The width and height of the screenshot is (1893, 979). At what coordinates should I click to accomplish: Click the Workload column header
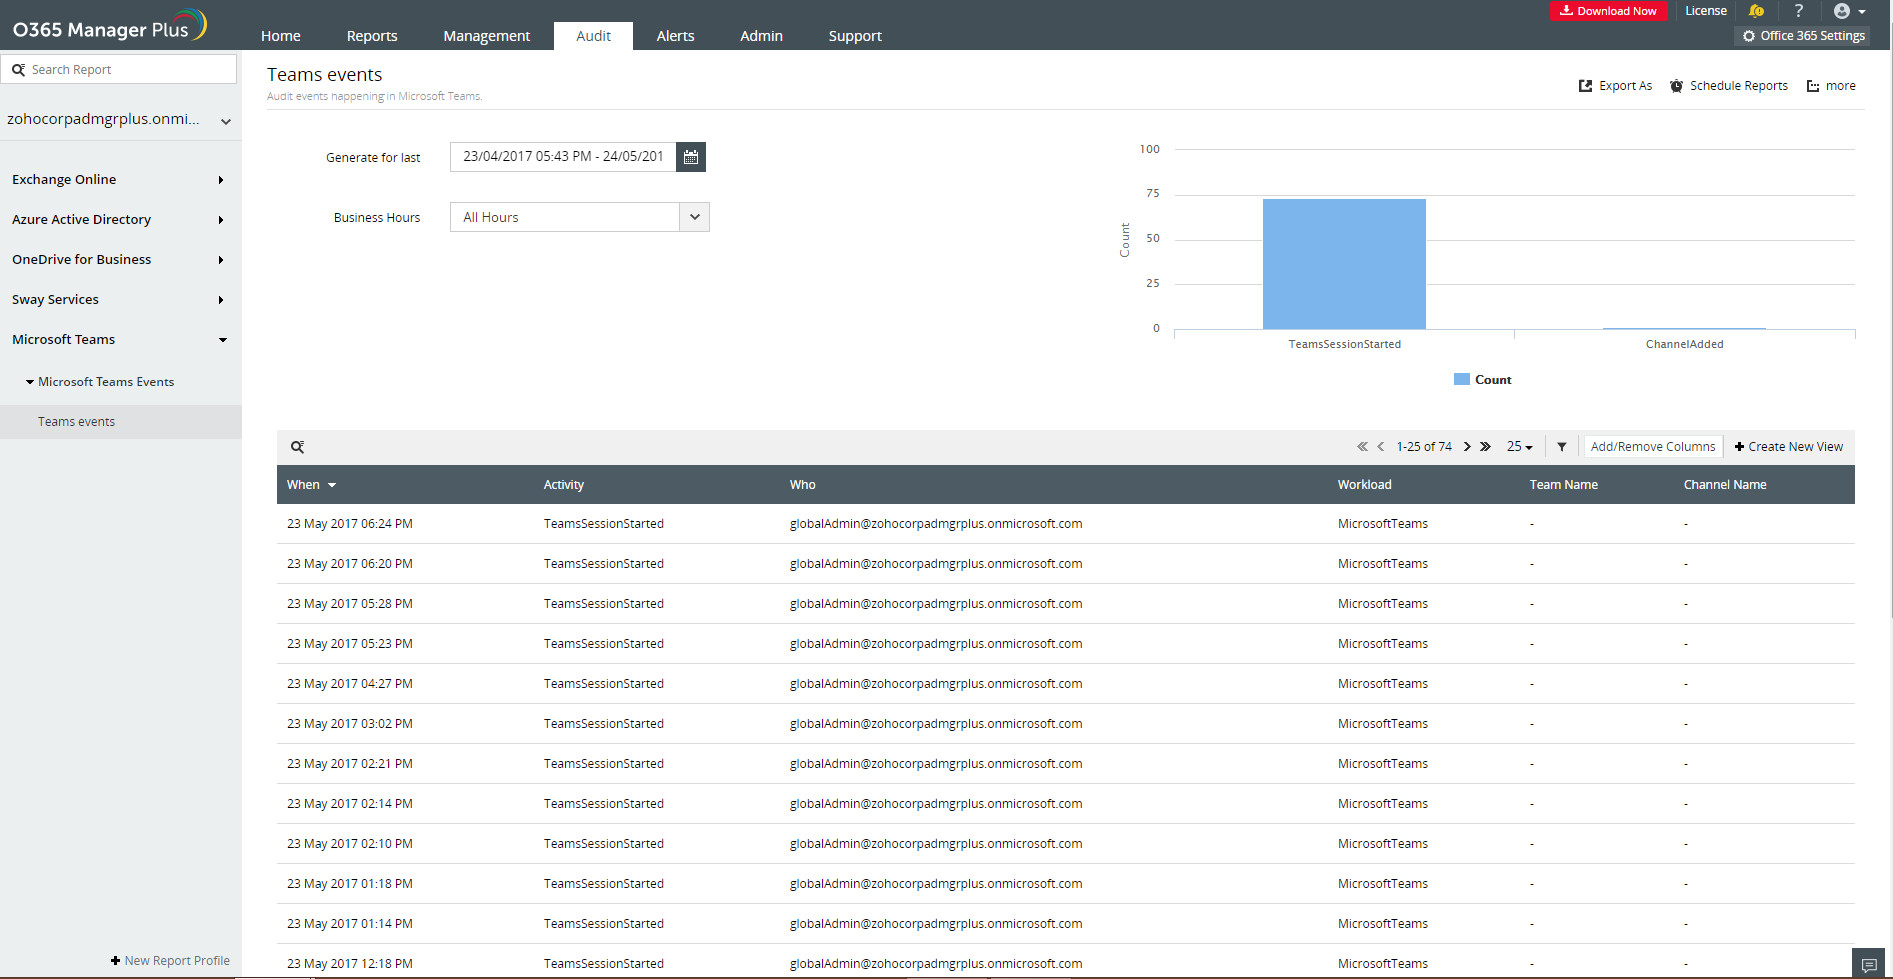click(1364, 485)
